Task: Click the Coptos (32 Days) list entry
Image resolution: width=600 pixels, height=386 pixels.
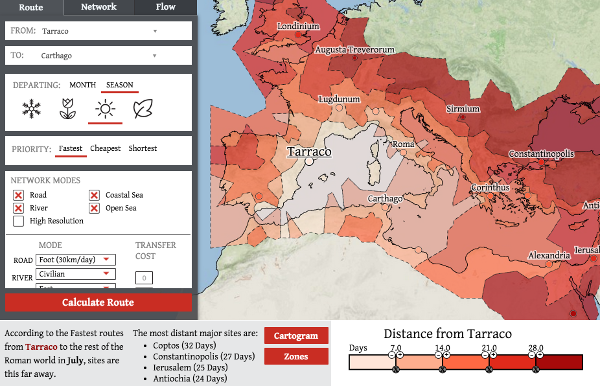Action: pyautogui.click(x=184, y=345)
